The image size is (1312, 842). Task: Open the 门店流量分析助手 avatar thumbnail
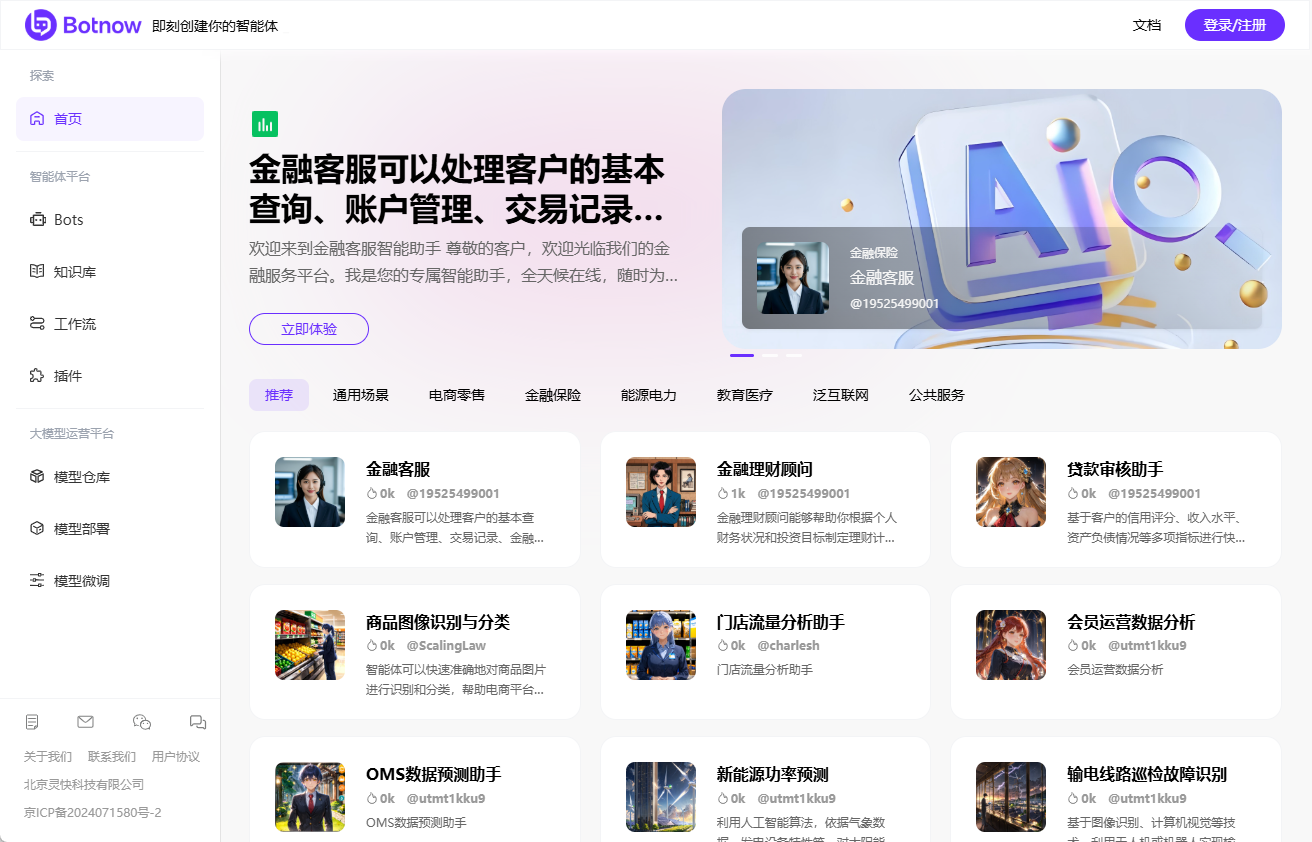pos(661,645)
